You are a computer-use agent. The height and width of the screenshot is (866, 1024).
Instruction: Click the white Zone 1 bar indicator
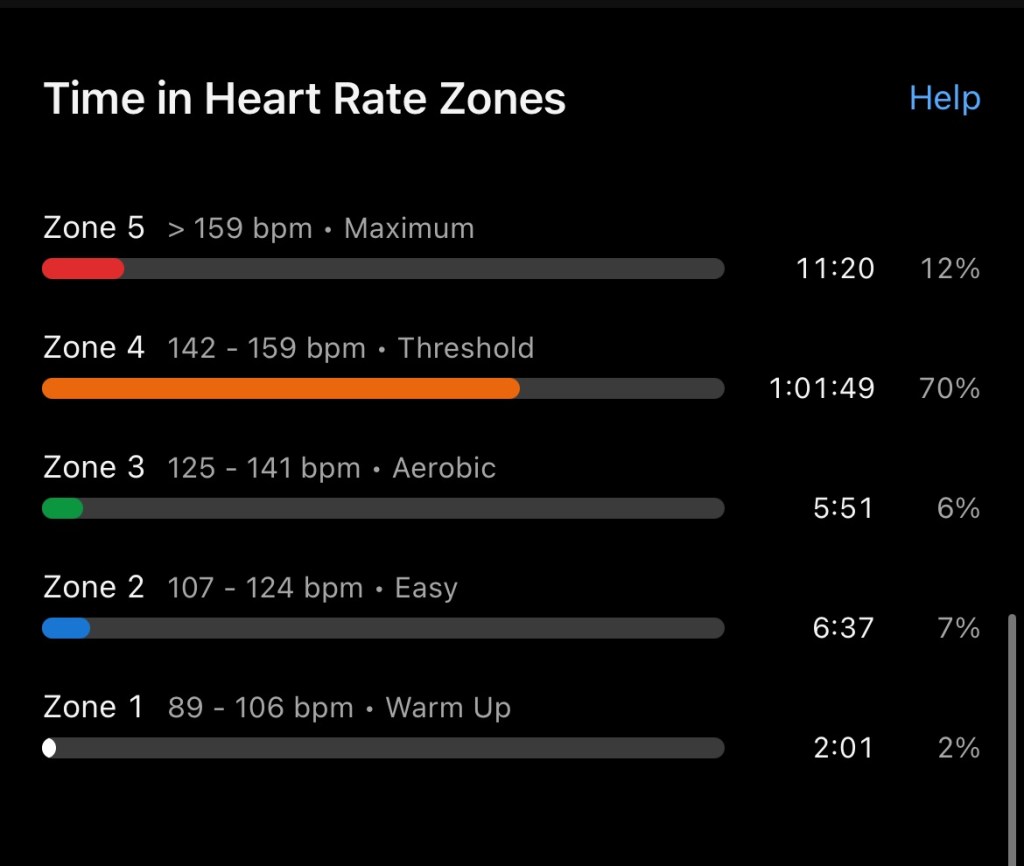49,748
